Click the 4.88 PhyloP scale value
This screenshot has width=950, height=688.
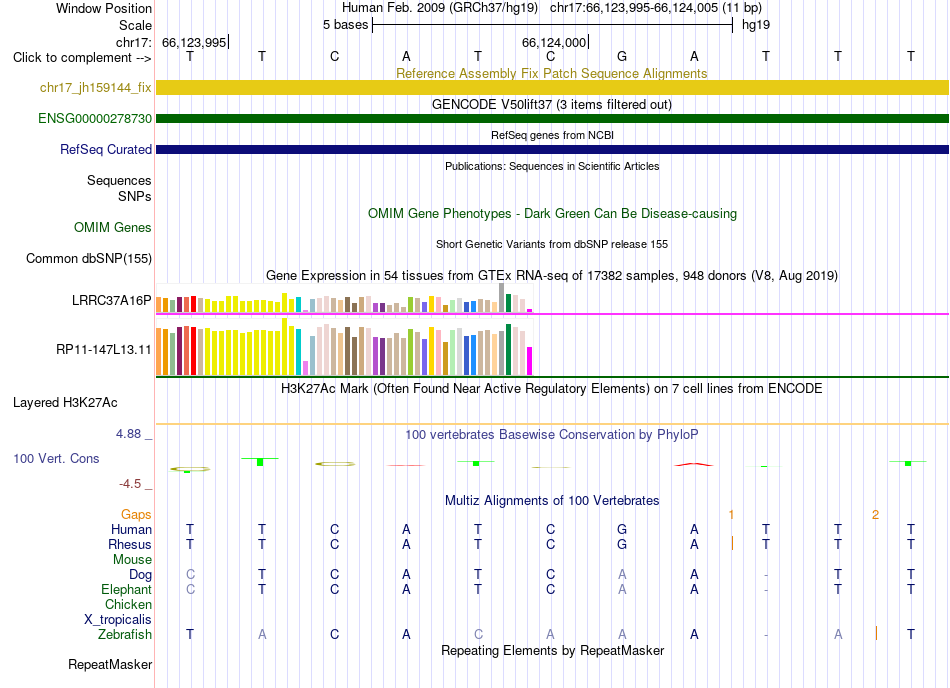point(128,434)
